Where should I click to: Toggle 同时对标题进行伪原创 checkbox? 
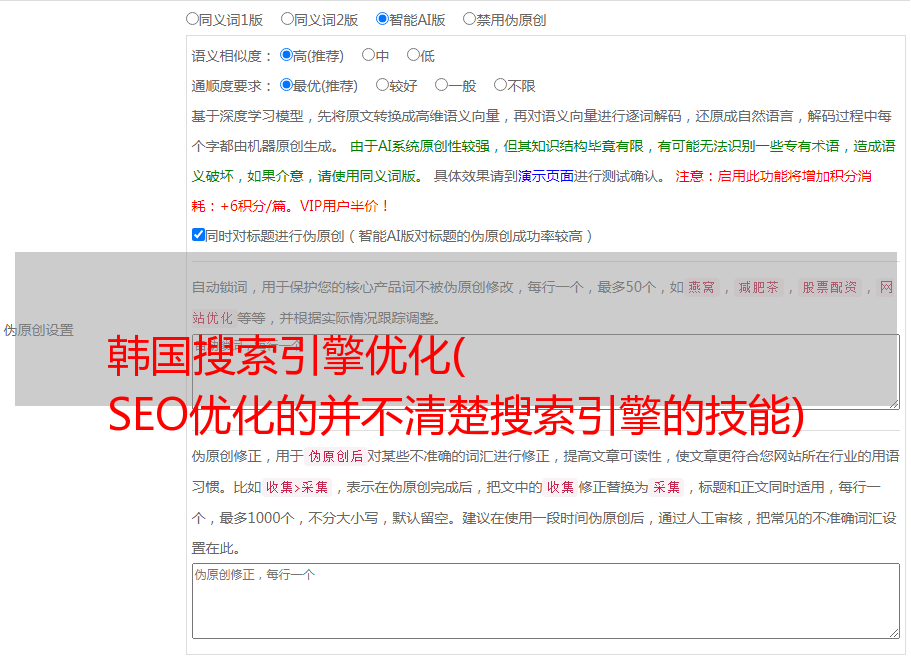pos(198,235)
